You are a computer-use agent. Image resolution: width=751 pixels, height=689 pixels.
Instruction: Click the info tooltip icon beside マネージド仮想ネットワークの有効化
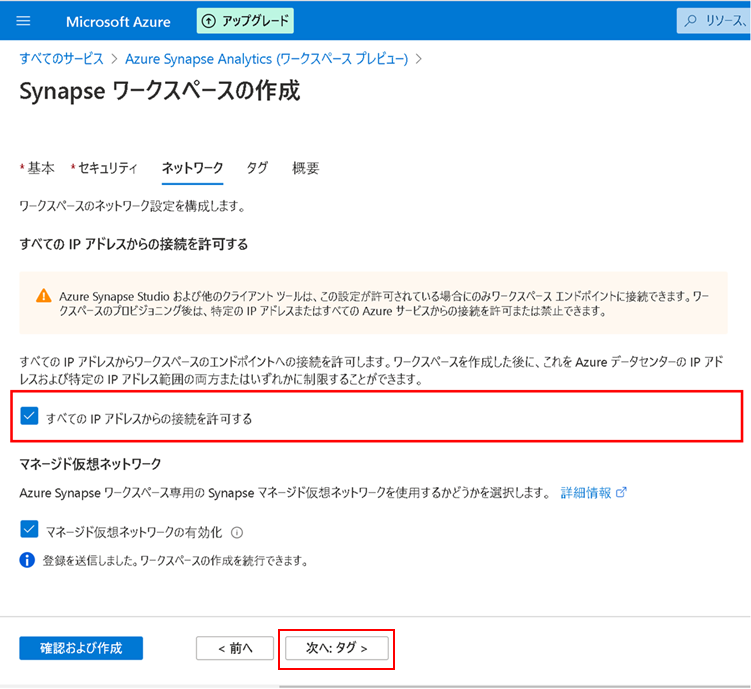click(237, 533)
